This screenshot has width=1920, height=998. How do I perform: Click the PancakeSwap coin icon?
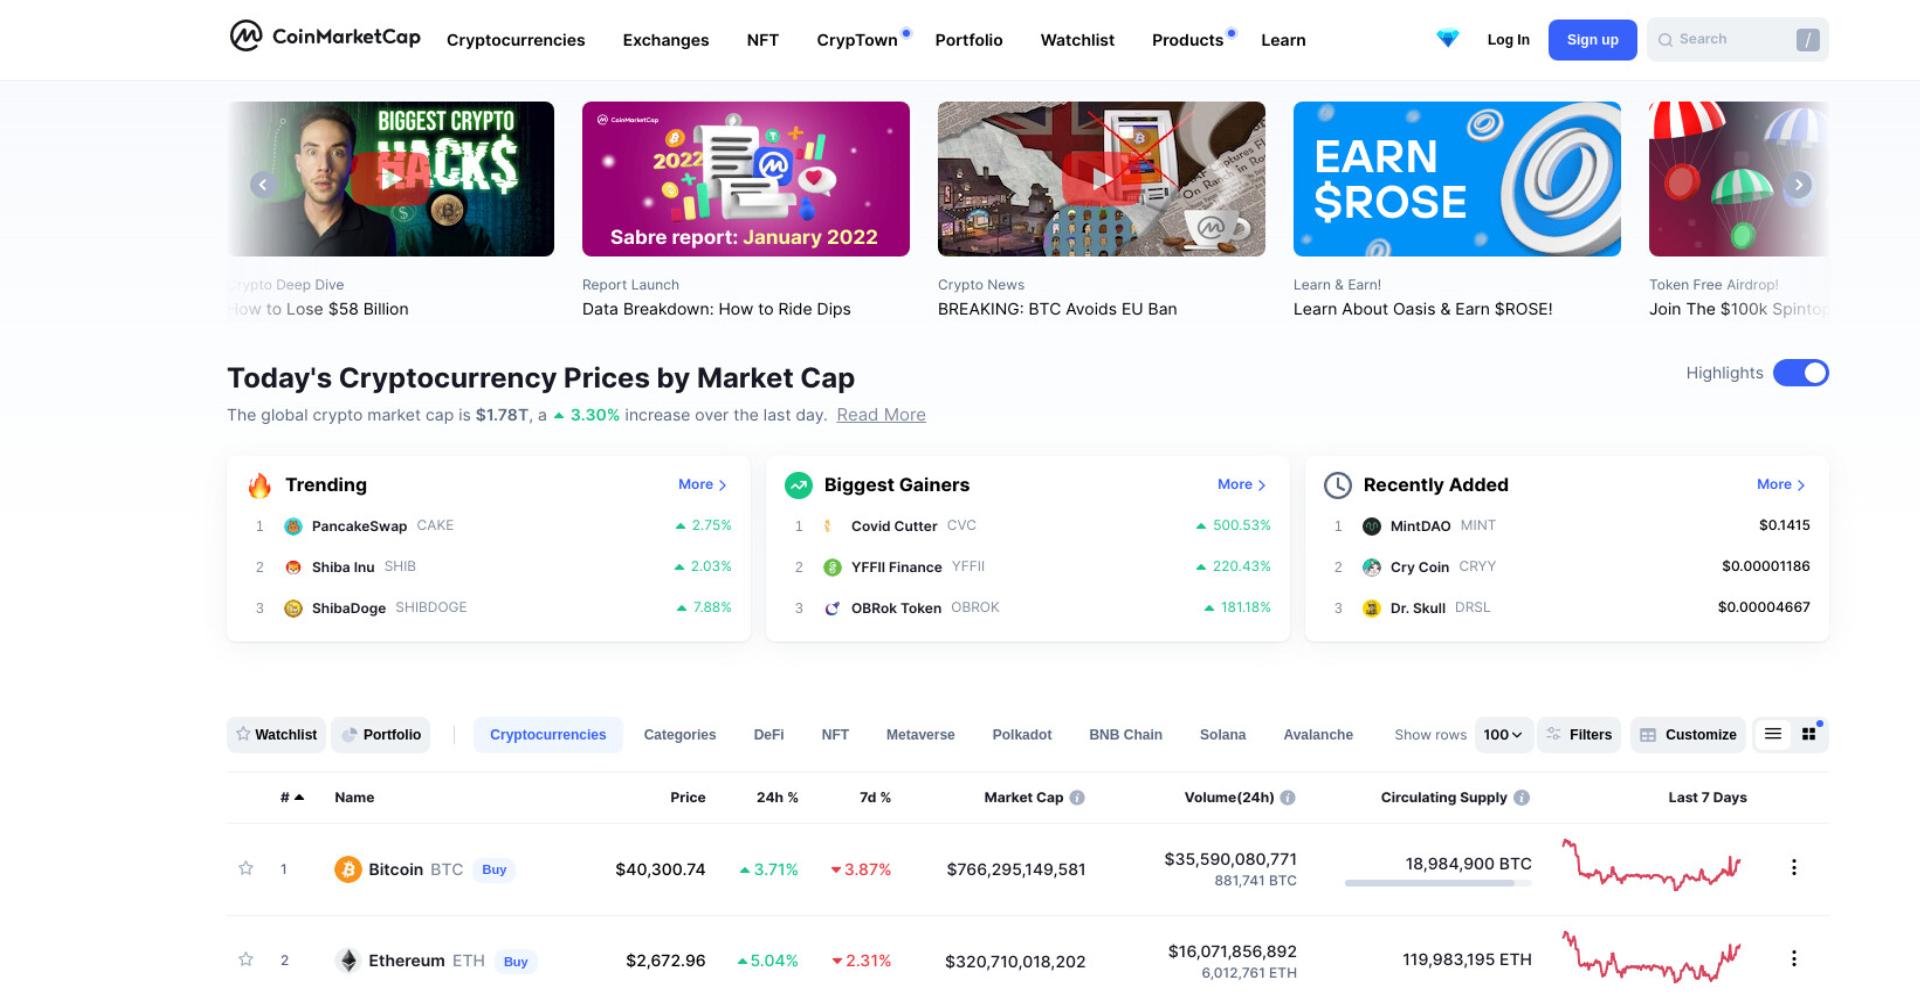click(293, 526)
